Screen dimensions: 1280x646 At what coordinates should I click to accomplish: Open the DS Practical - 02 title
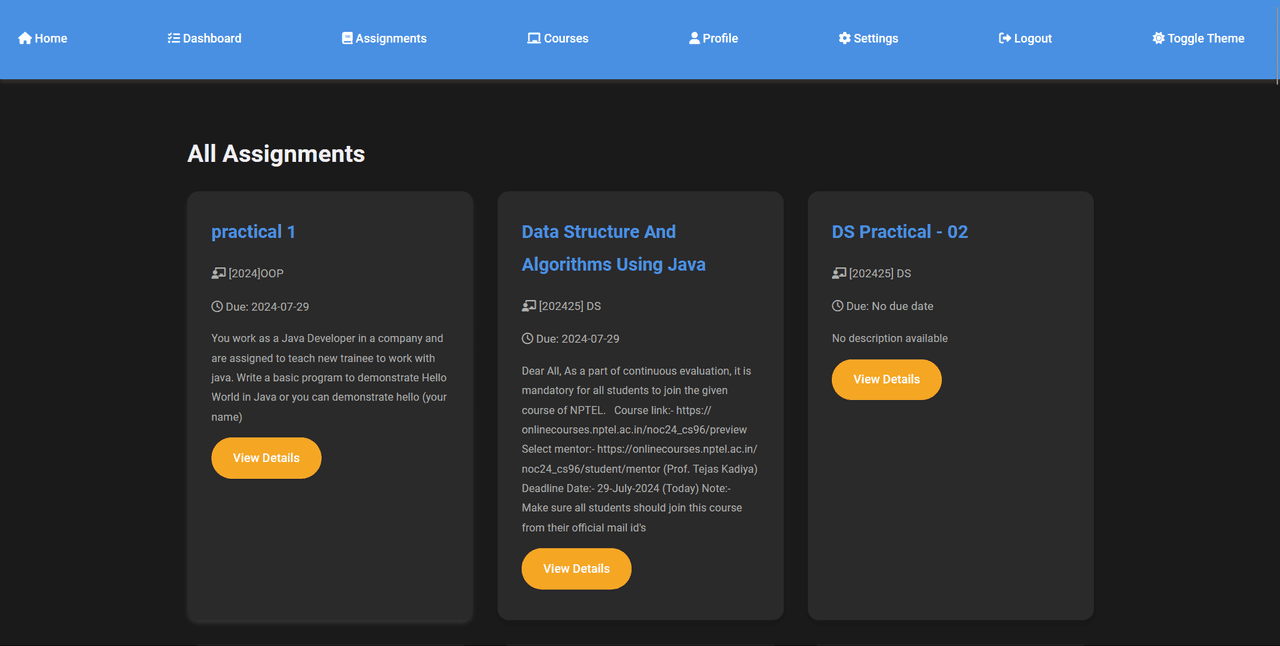(x=899, y=232)
